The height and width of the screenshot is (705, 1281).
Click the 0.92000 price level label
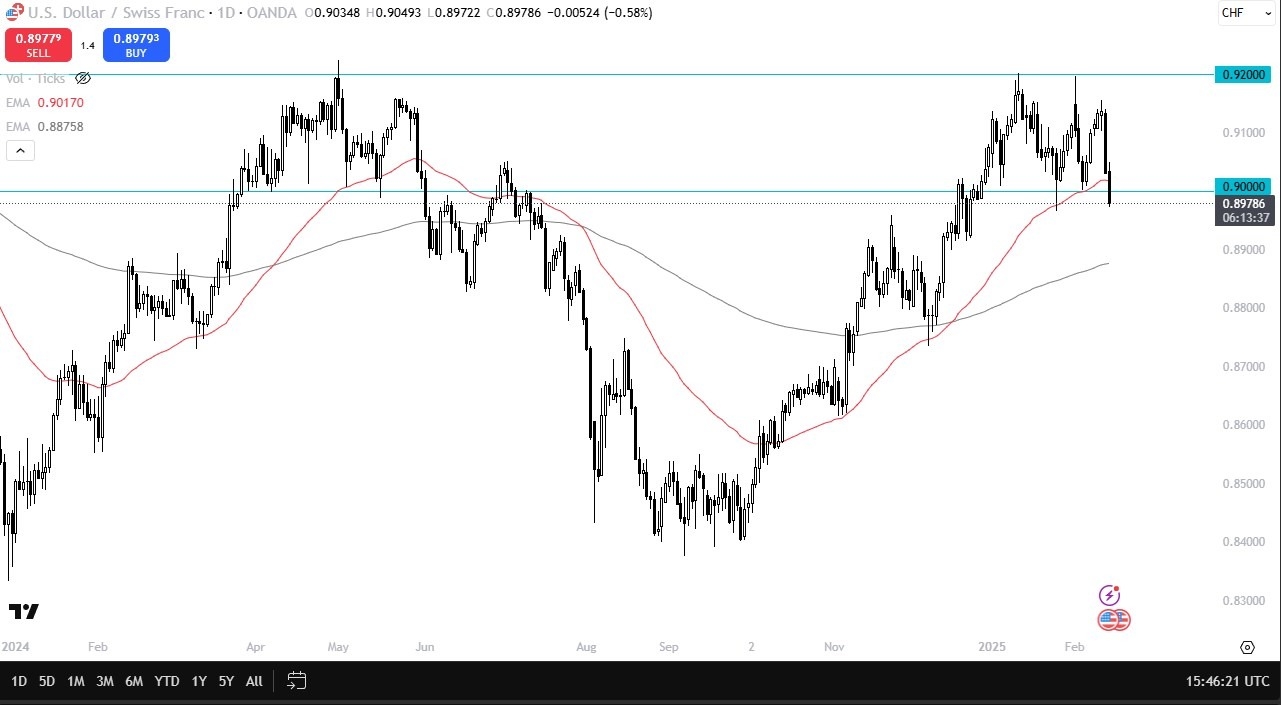1243,75
